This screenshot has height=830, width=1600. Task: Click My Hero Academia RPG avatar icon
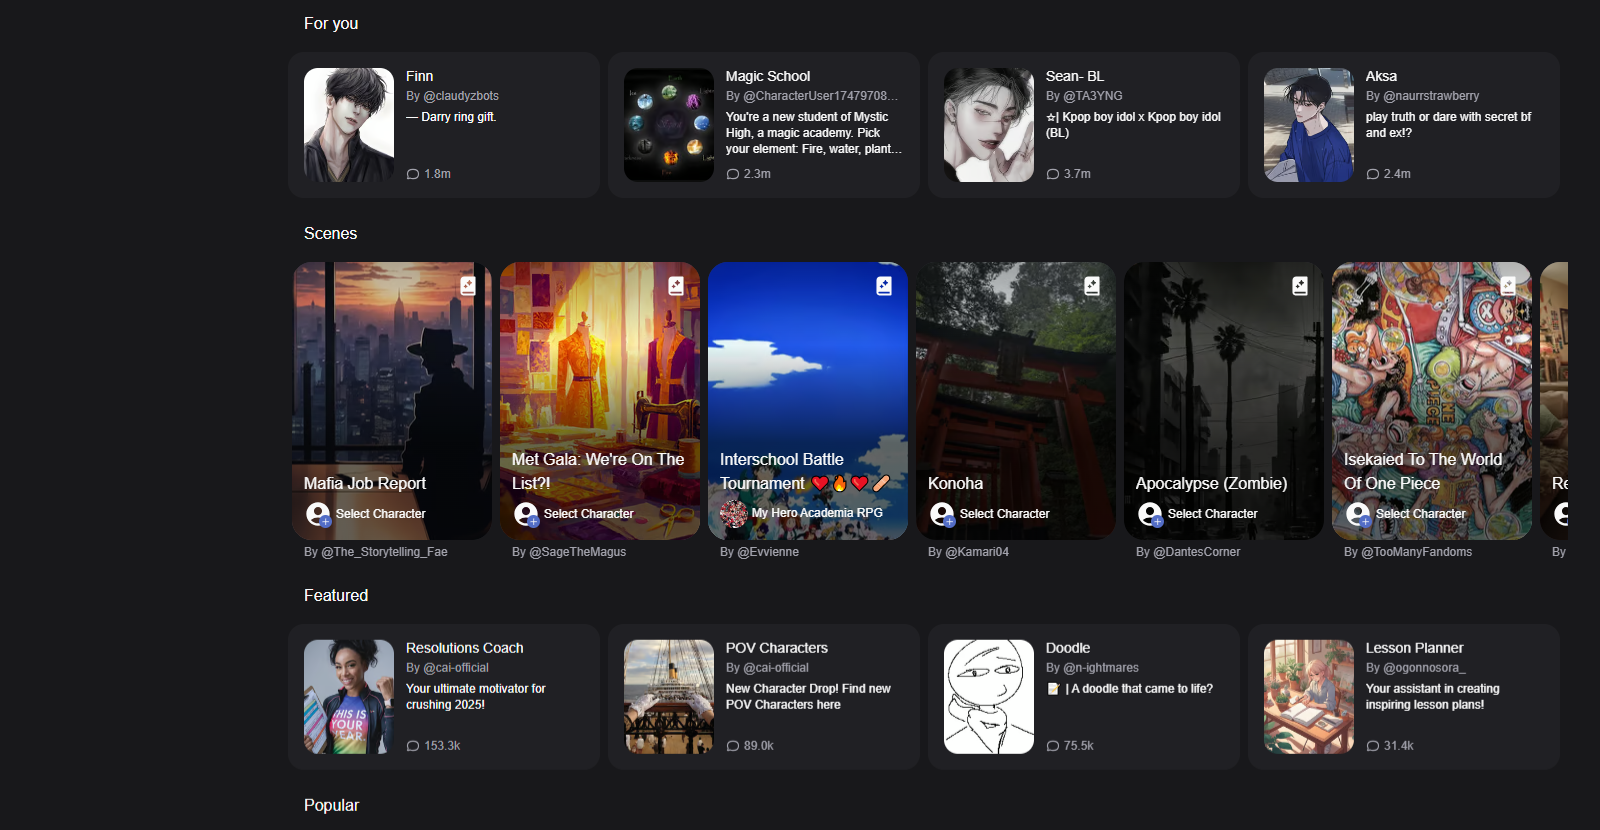(x=733, y=514)
